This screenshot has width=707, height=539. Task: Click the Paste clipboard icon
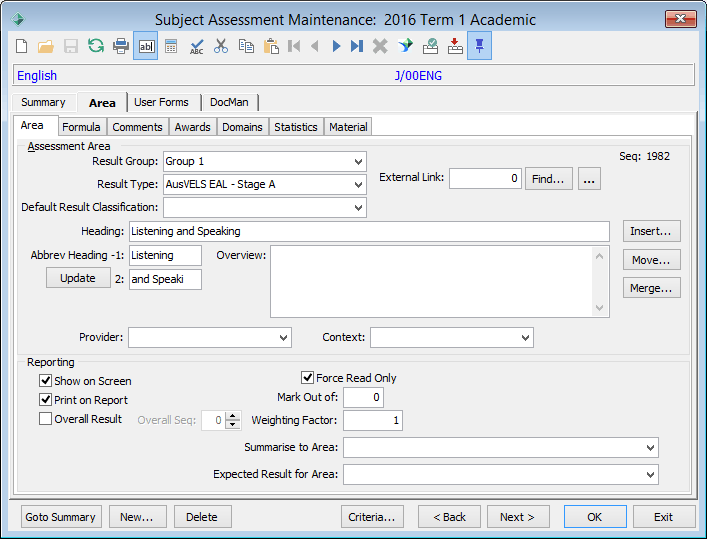pos(271,46)
